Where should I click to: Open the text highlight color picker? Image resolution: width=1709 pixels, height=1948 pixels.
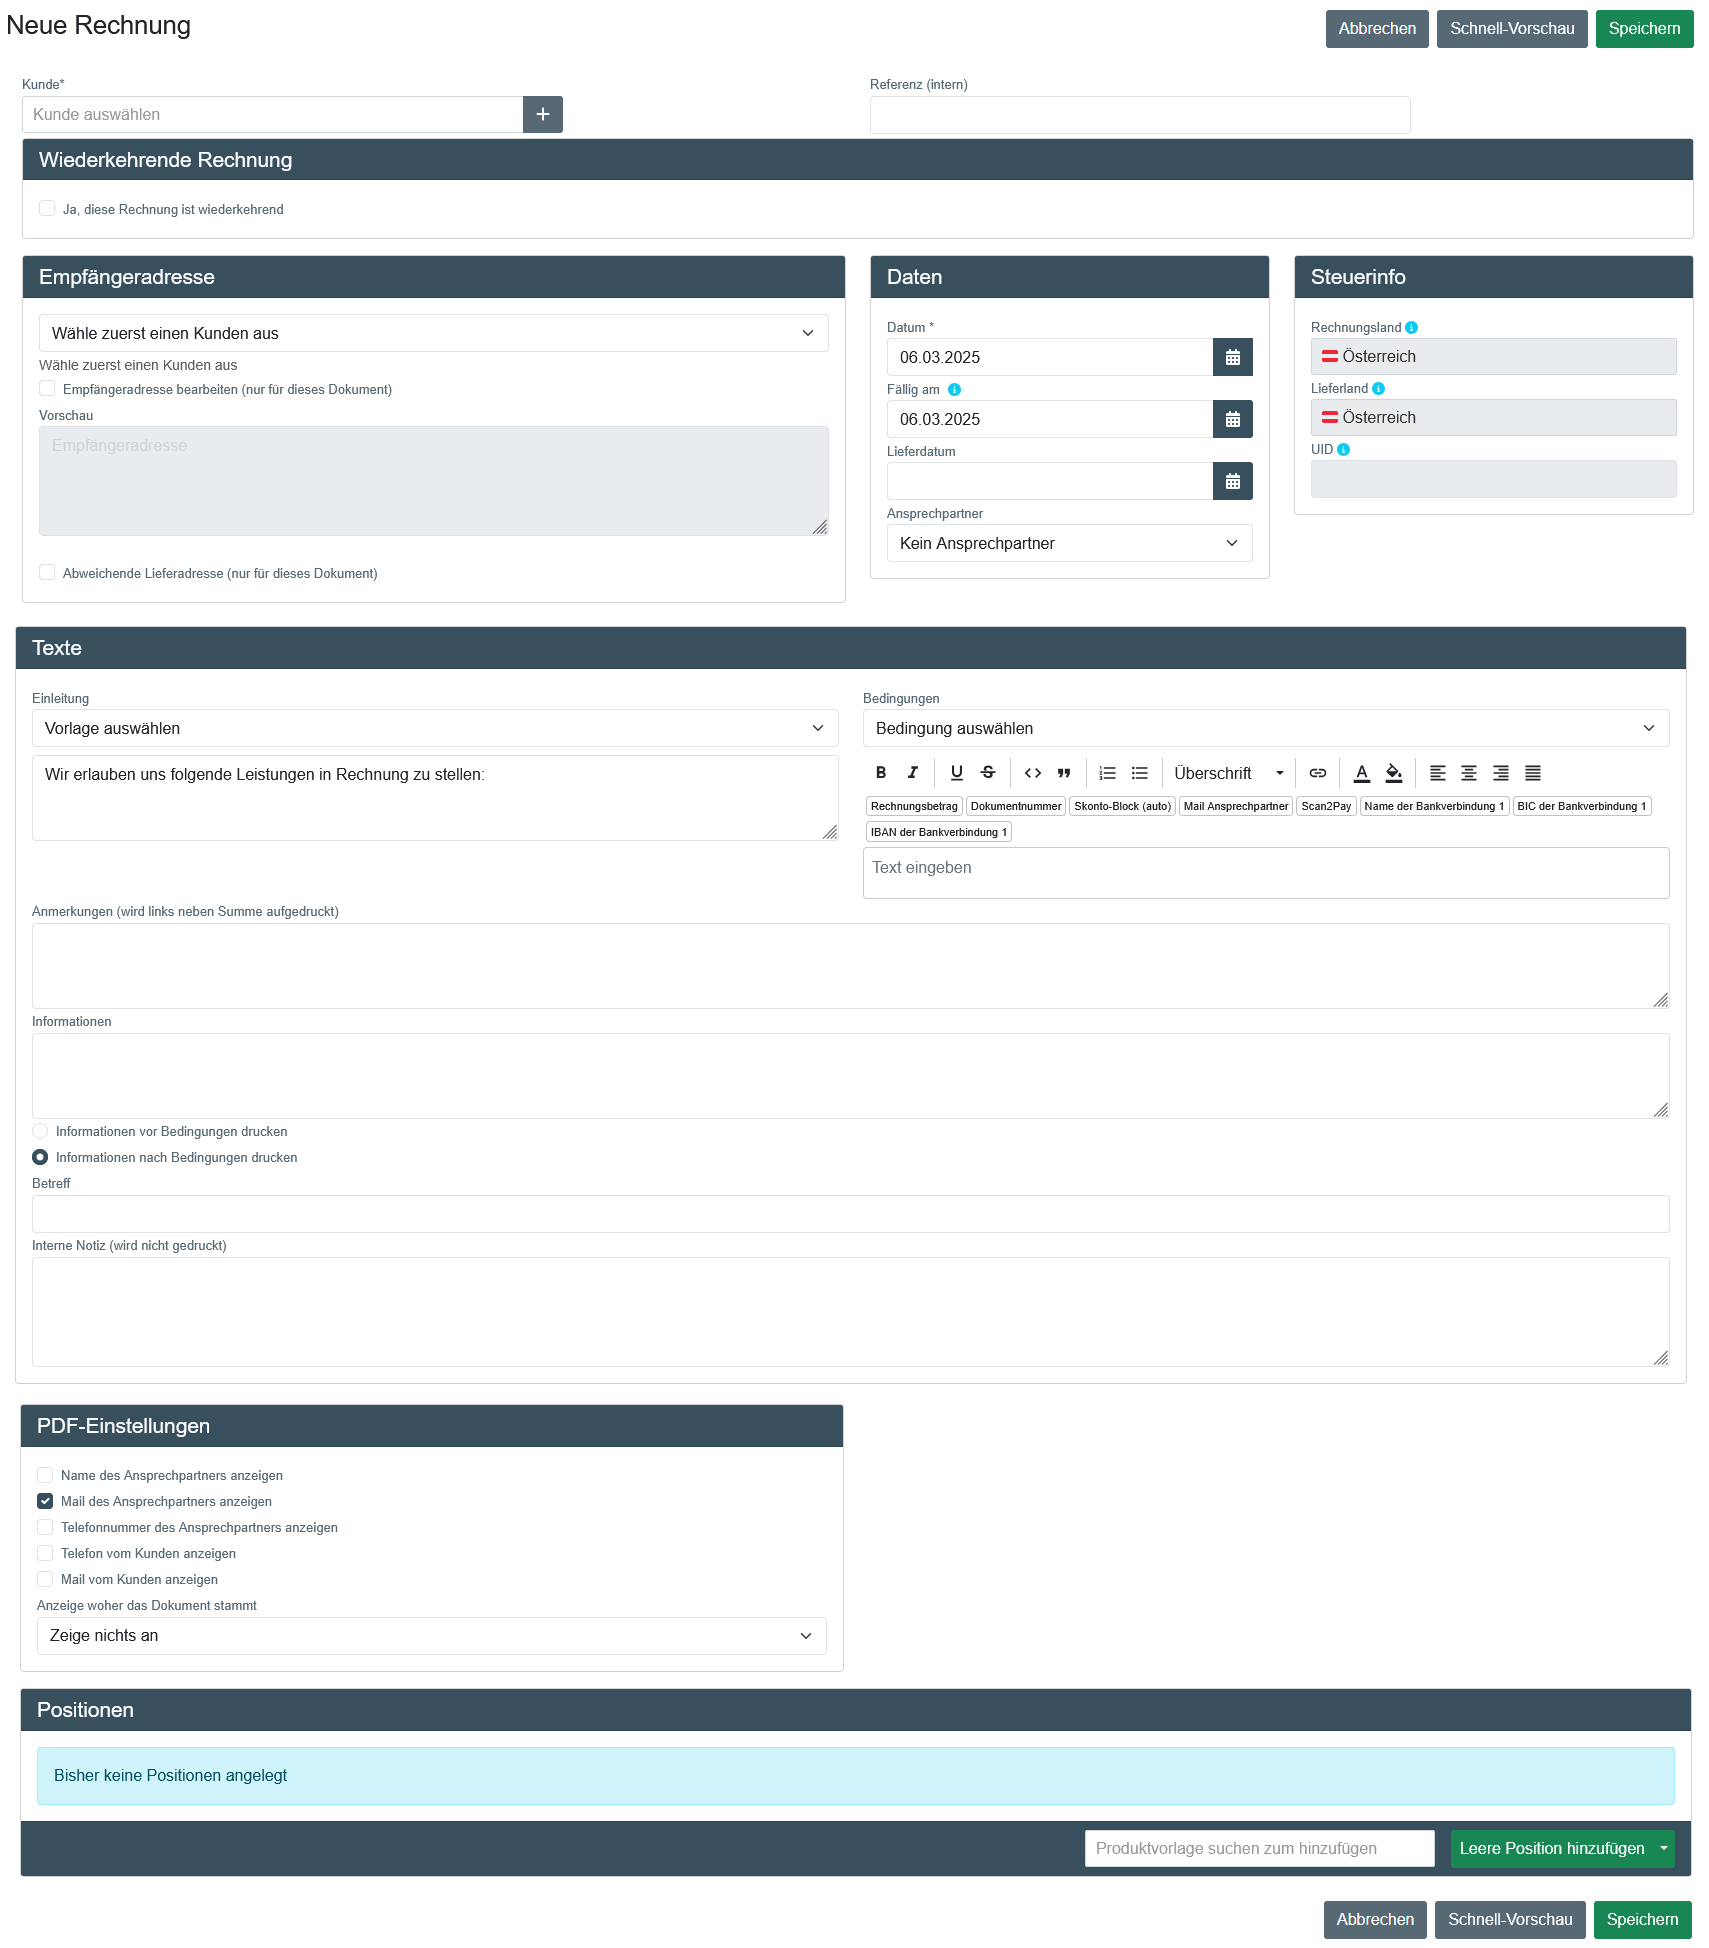pyautogui.click(x=1394, y=773)
